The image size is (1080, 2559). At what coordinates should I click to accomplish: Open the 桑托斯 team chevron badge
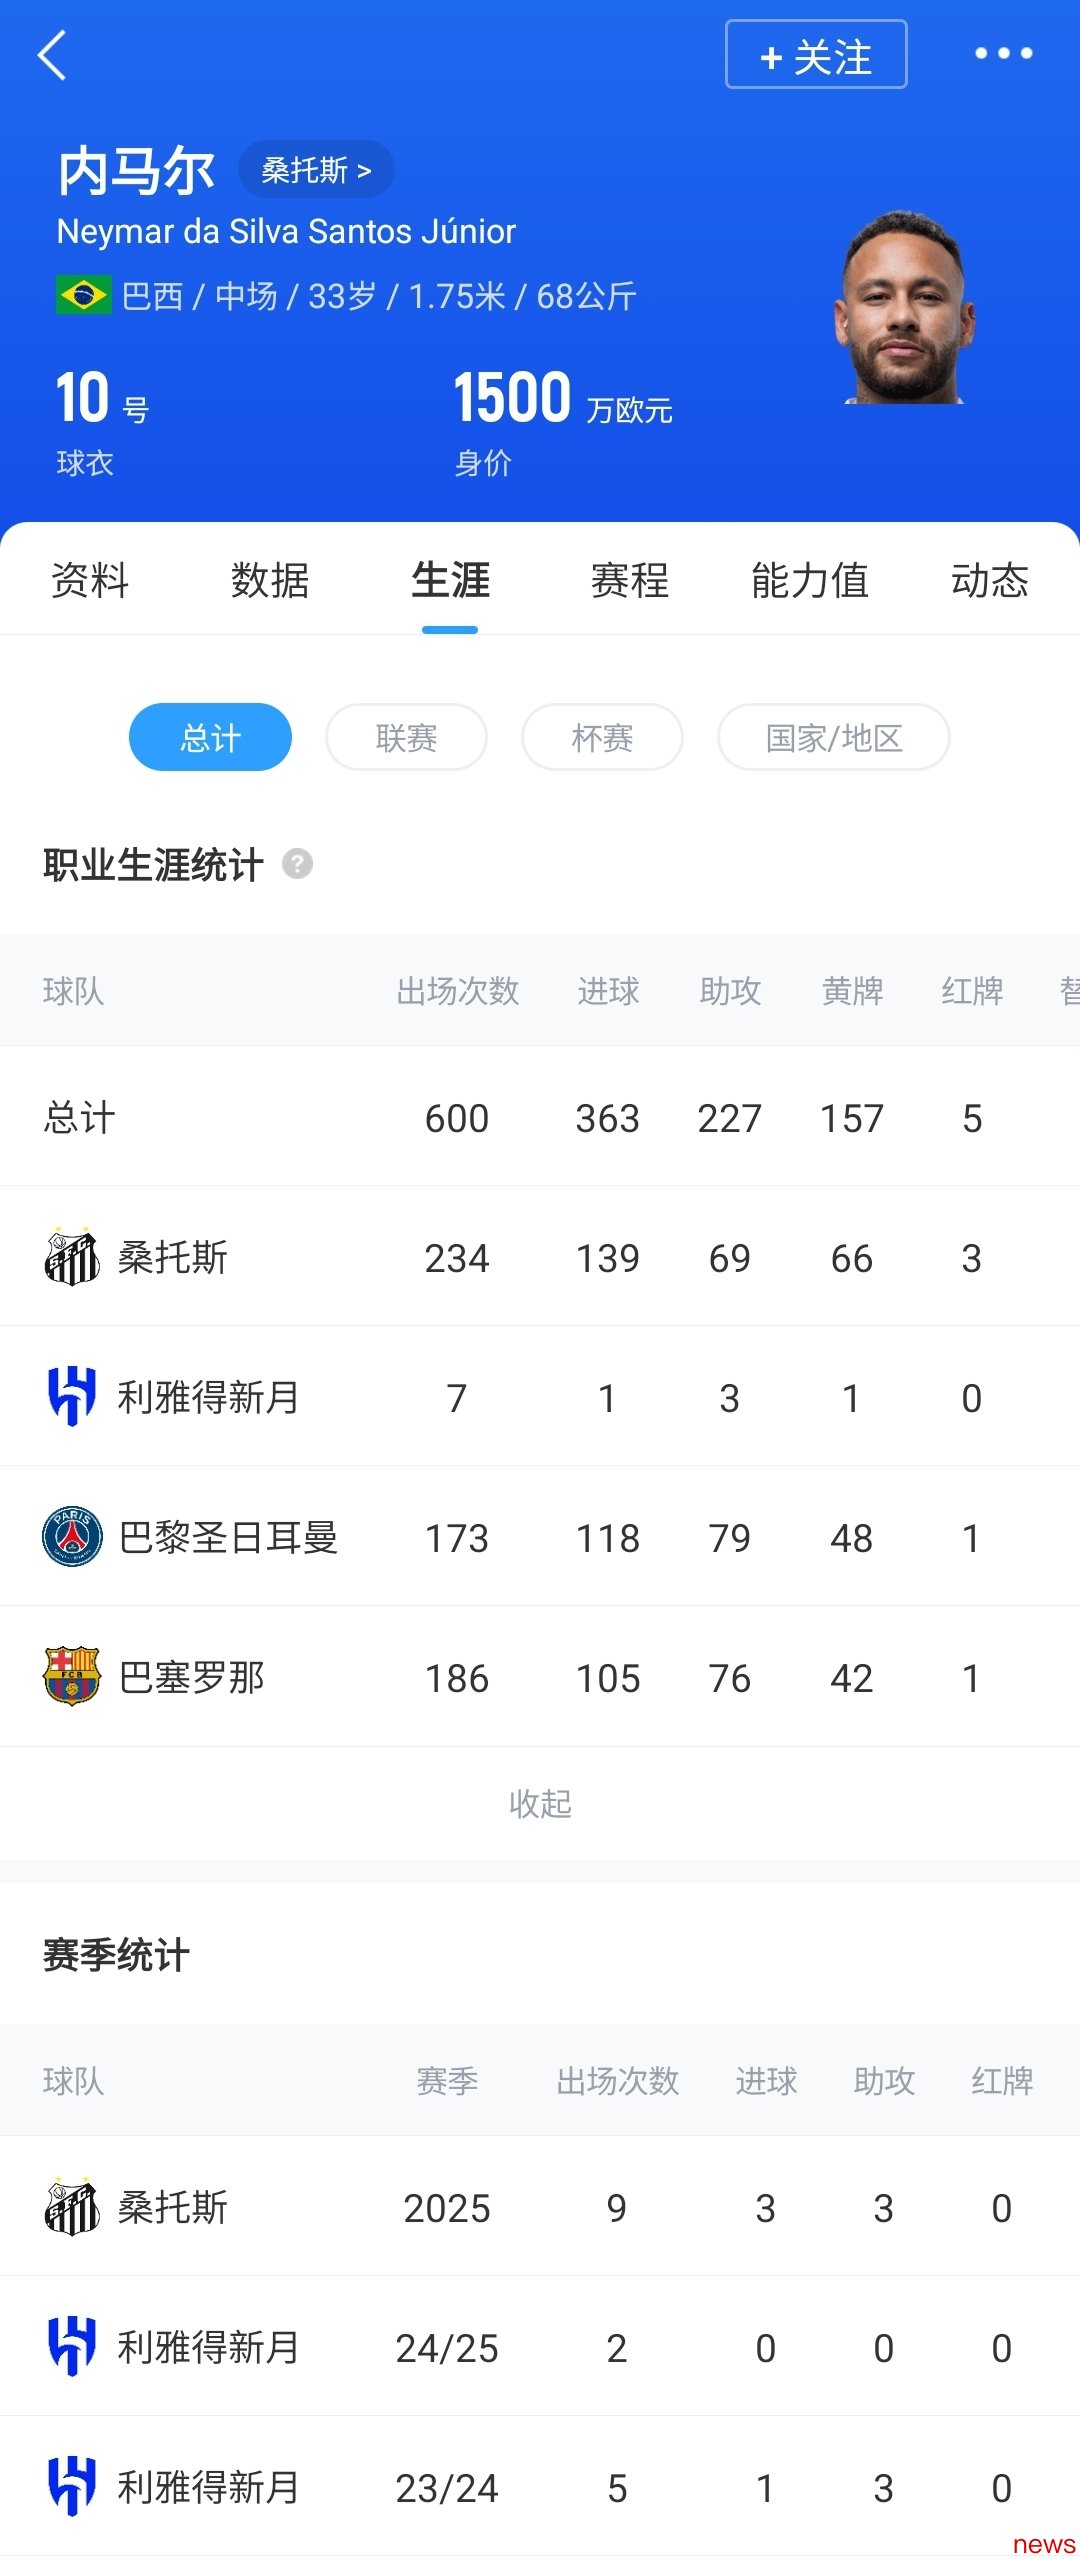tap(316, 169)
